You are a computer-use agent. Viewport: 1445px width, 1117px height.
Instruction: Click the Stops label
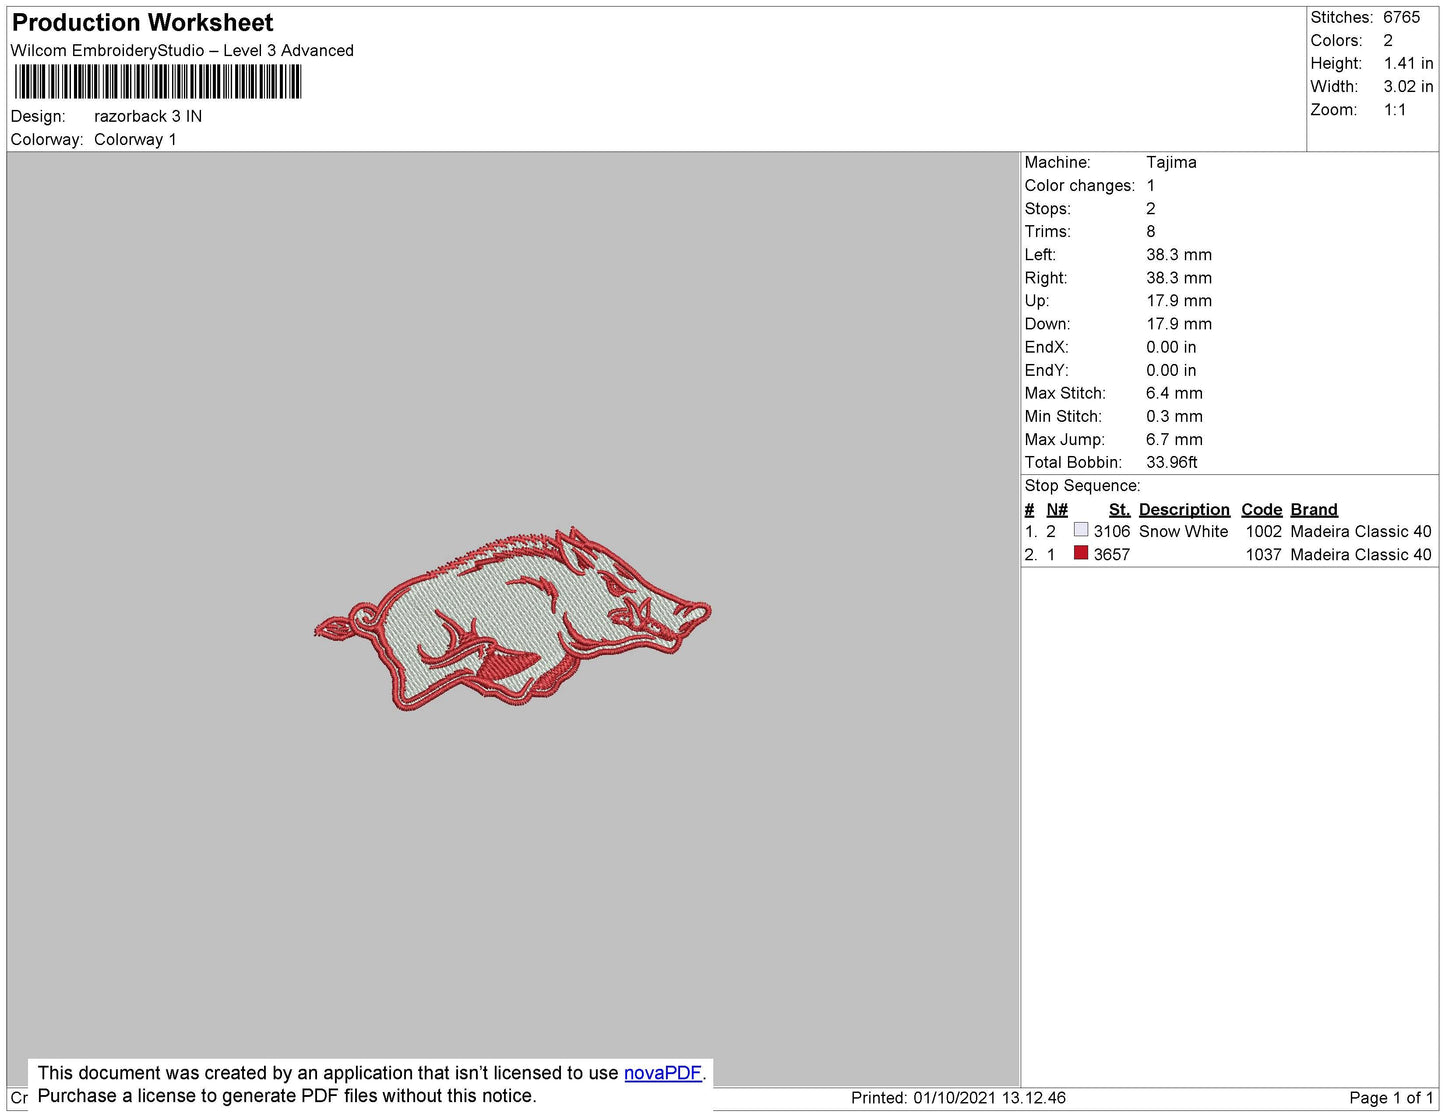point(1047,209)
